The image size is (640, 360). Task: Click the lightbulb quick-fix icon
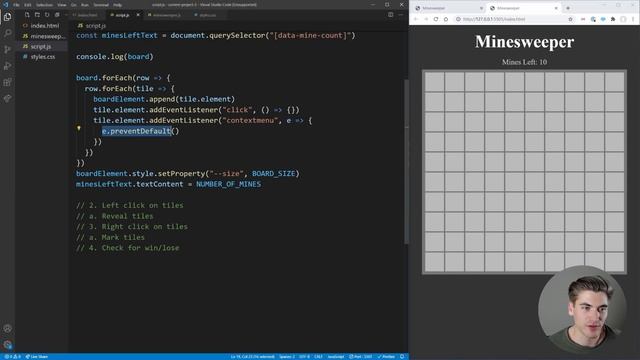79,128
